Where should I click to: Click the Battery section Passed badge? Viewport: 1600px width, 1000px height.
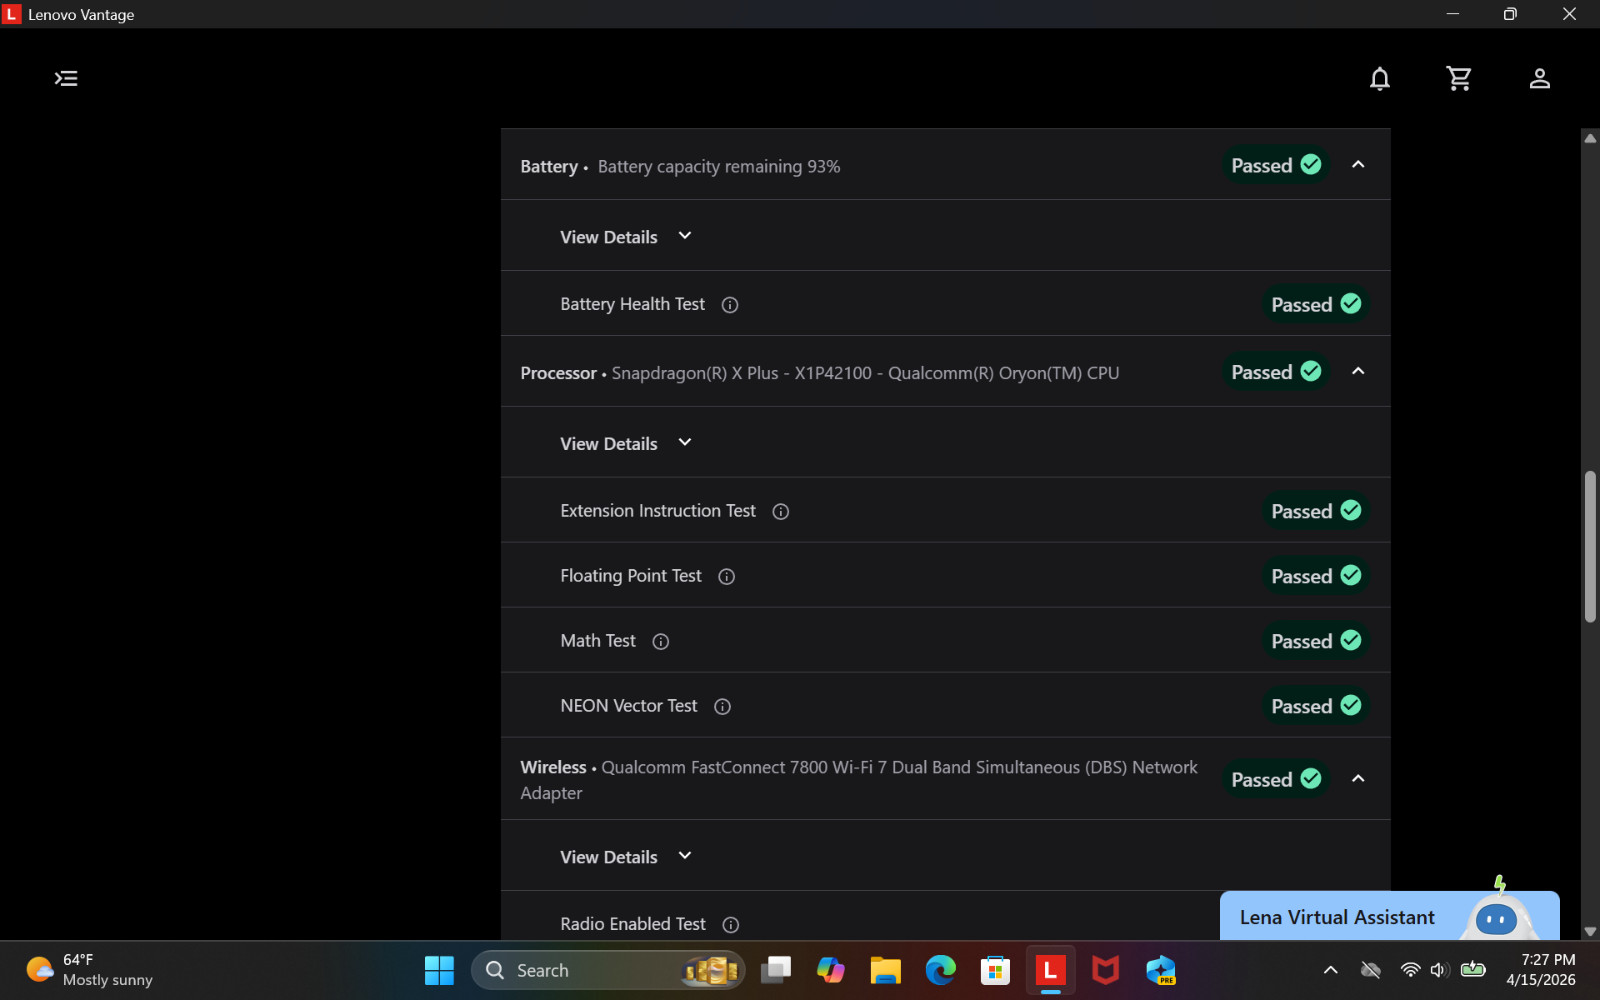[1276, 165]
